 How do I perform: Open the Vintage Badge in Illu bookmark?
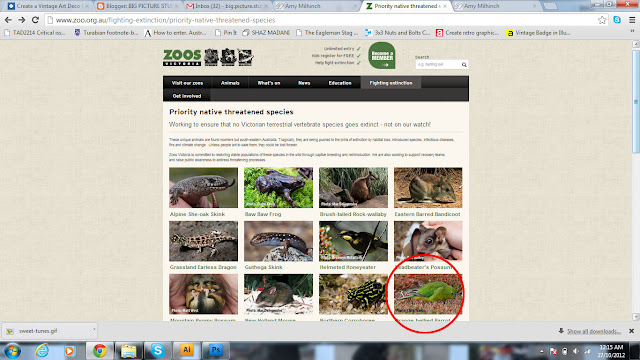(539, 33)
